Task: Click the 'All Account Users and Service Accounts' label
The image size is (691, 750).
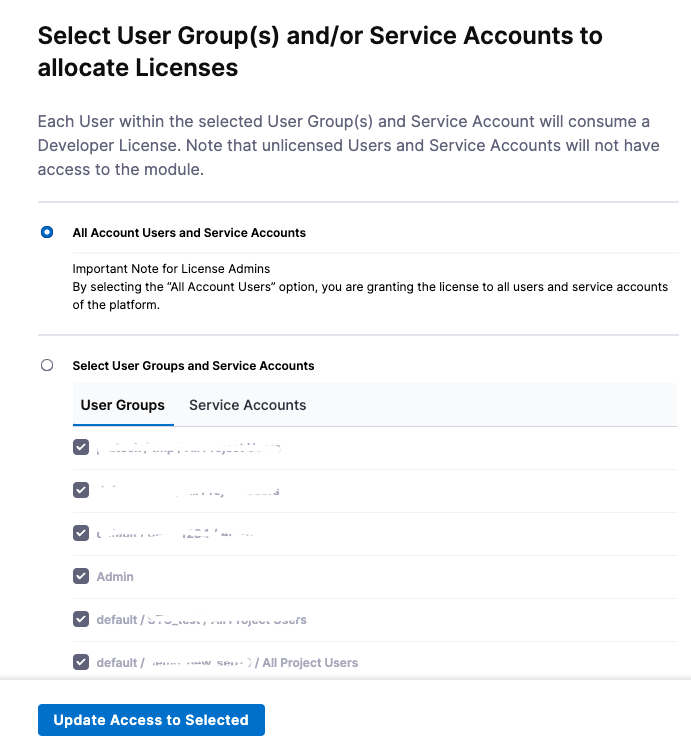Action: (x=189, y=233)
